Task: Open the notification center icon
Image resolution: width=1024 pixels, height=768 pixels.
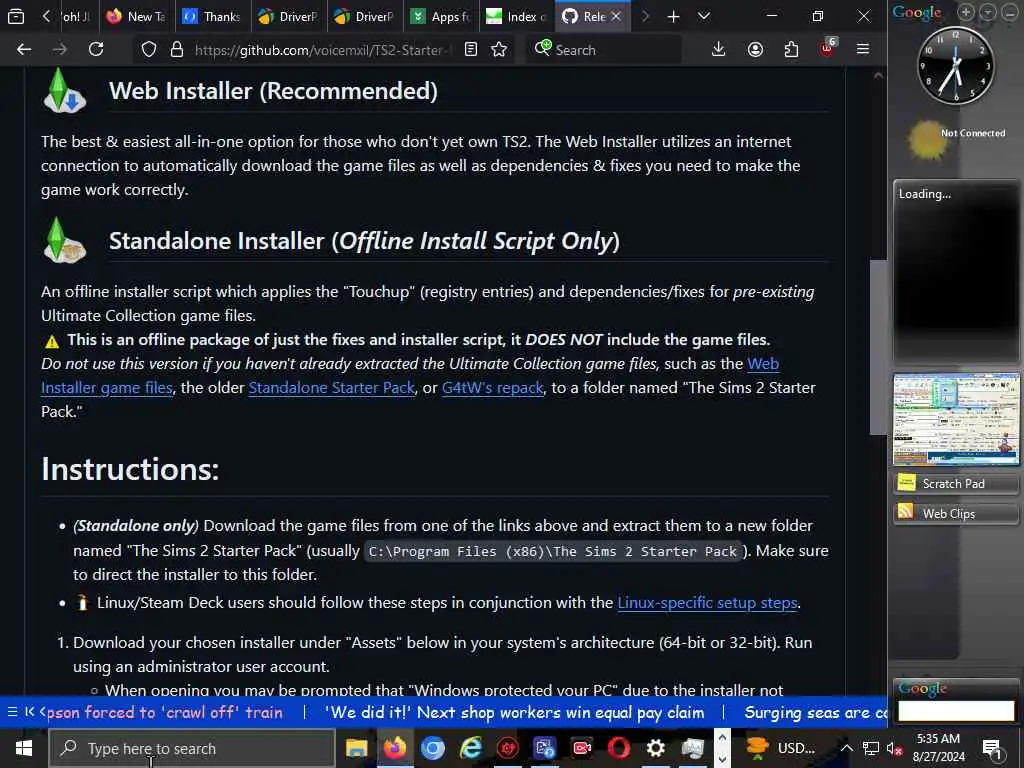Action: pos(993,749)
